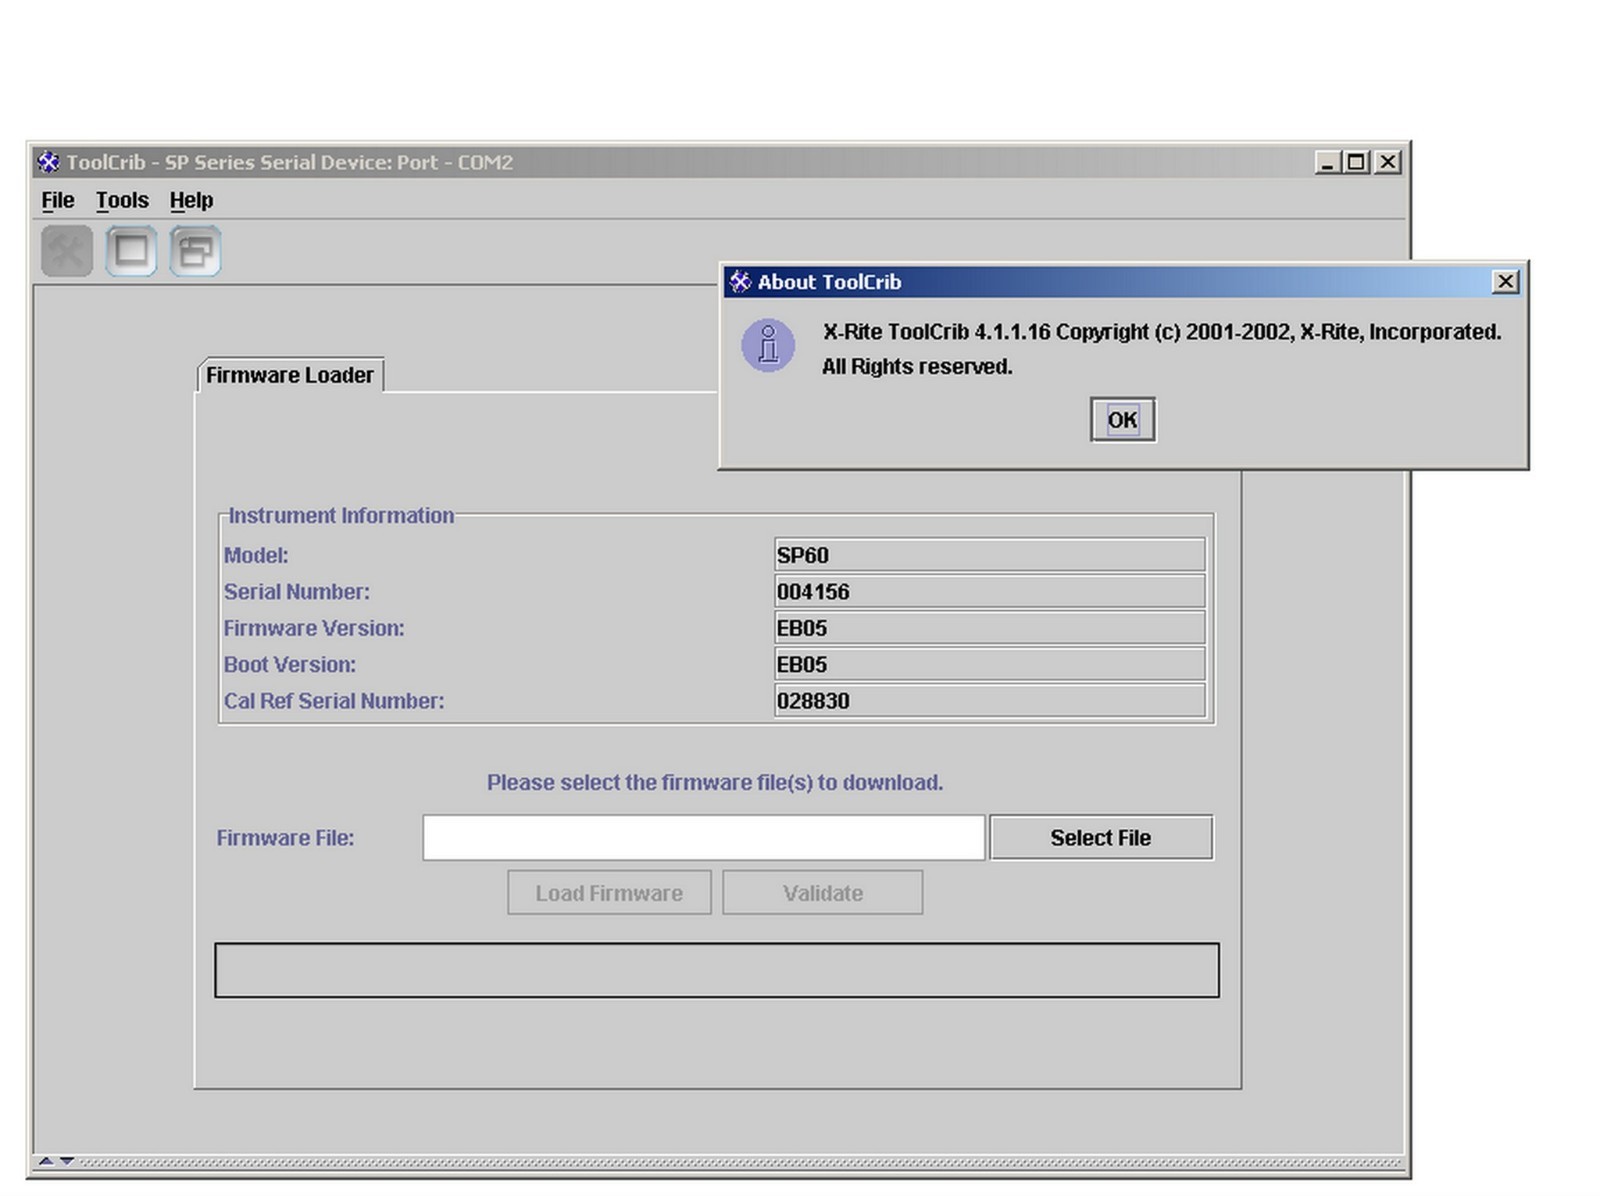Click the Firmware Version field showing EB05
Image resolution: width=1600 pixels, height=1196 pixels.
click(990, 628)
